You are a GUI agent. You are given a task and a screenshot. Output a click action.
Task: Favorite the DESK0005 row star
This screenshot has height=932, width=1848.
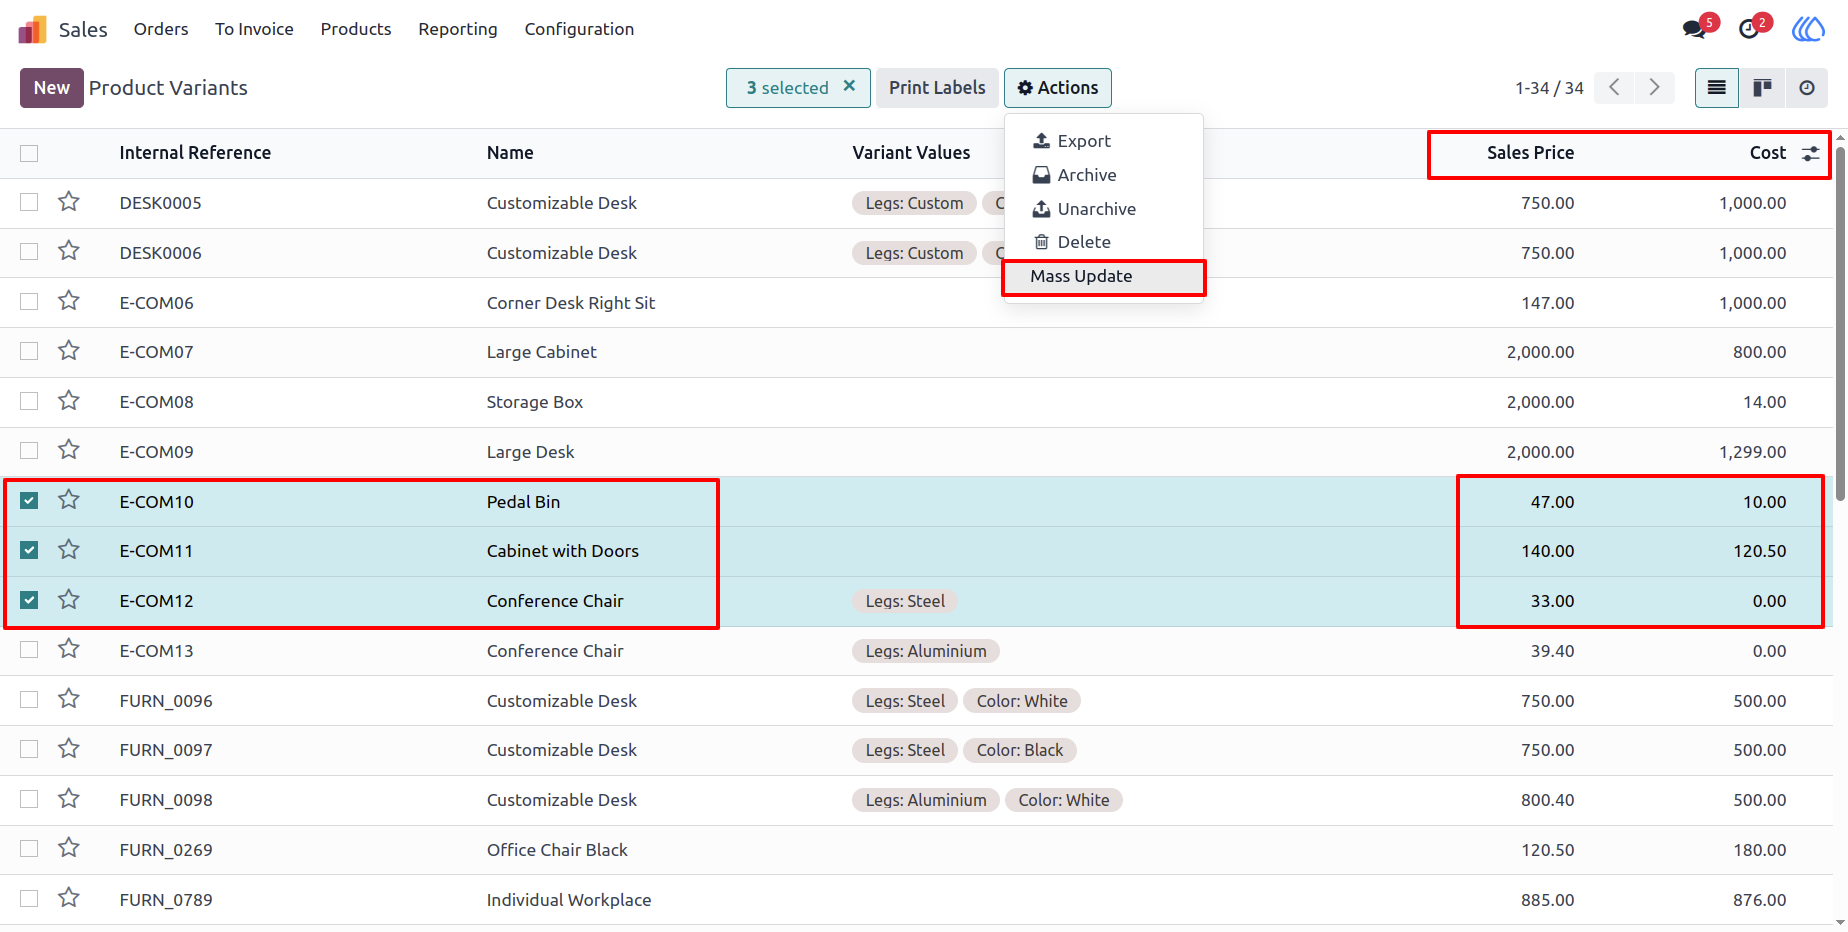pos(69,202)
